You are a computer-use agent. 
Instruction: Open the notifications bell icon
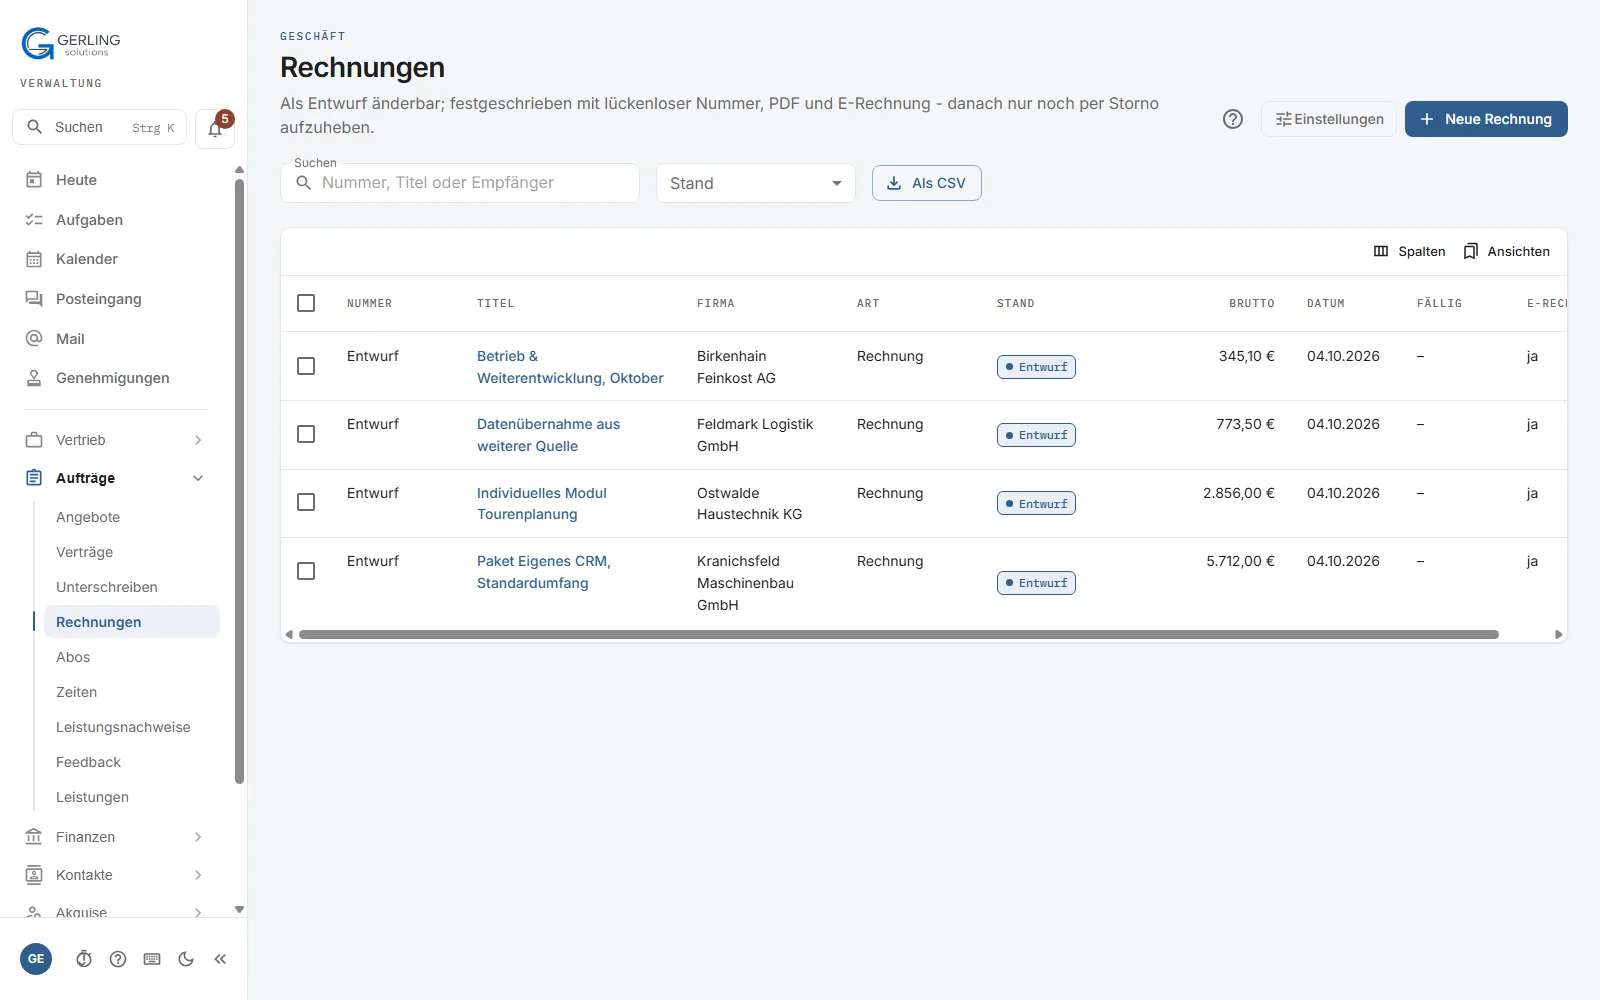215,128
